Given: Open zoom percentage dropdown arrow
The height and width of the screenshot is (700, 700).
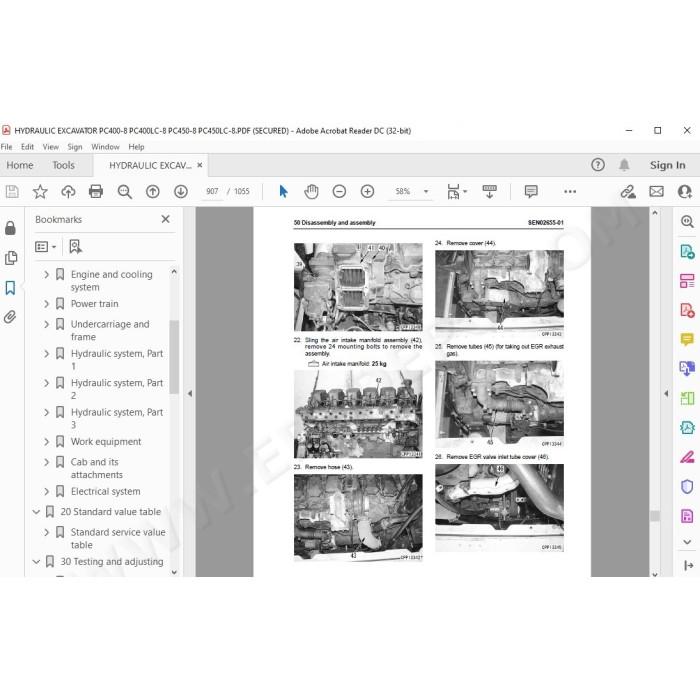Looking at the screenshot, I should tap(426, 192).
